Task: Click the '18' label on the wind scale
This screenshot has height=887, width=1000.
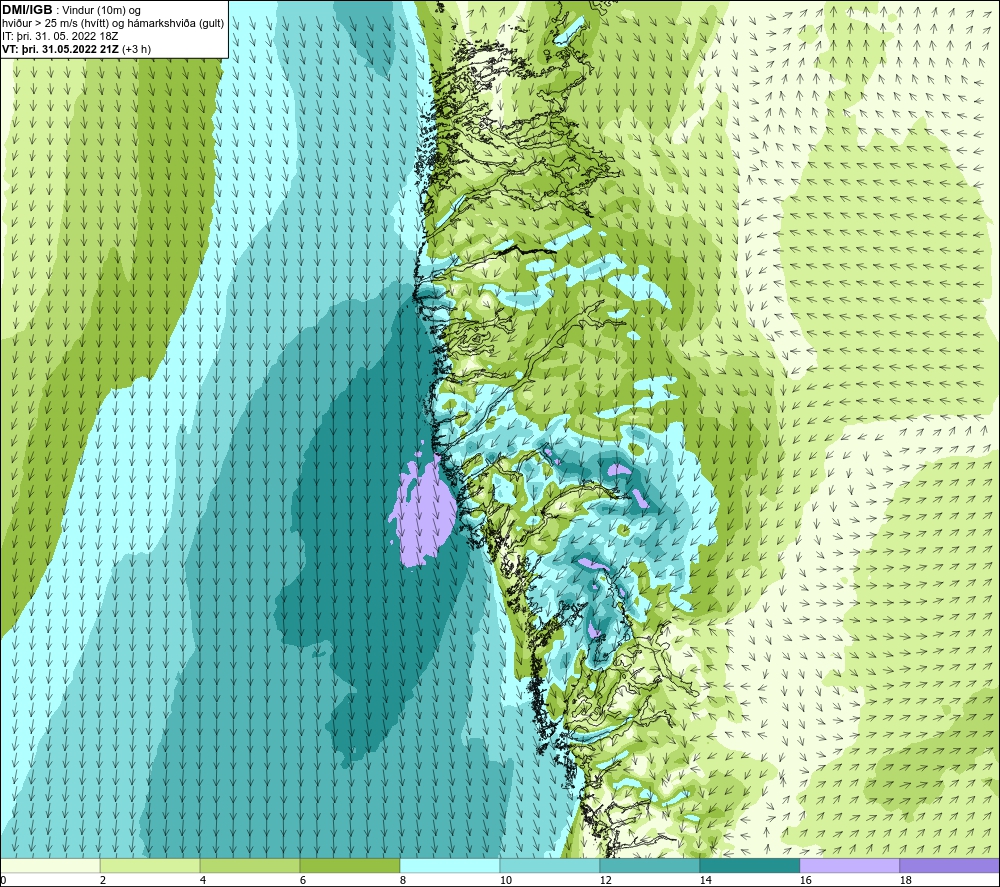Action: pos(905,880)
